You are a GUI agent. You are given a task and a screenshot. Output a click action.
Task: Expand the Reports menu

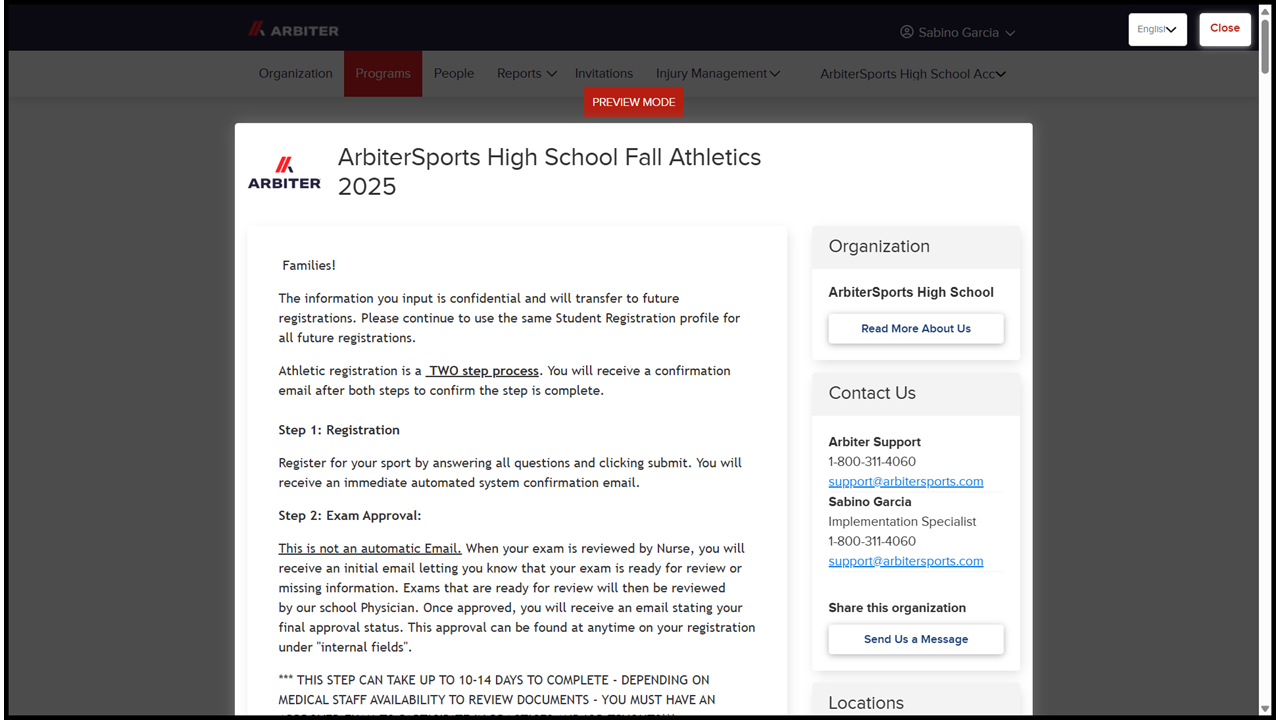coord(527,73)
